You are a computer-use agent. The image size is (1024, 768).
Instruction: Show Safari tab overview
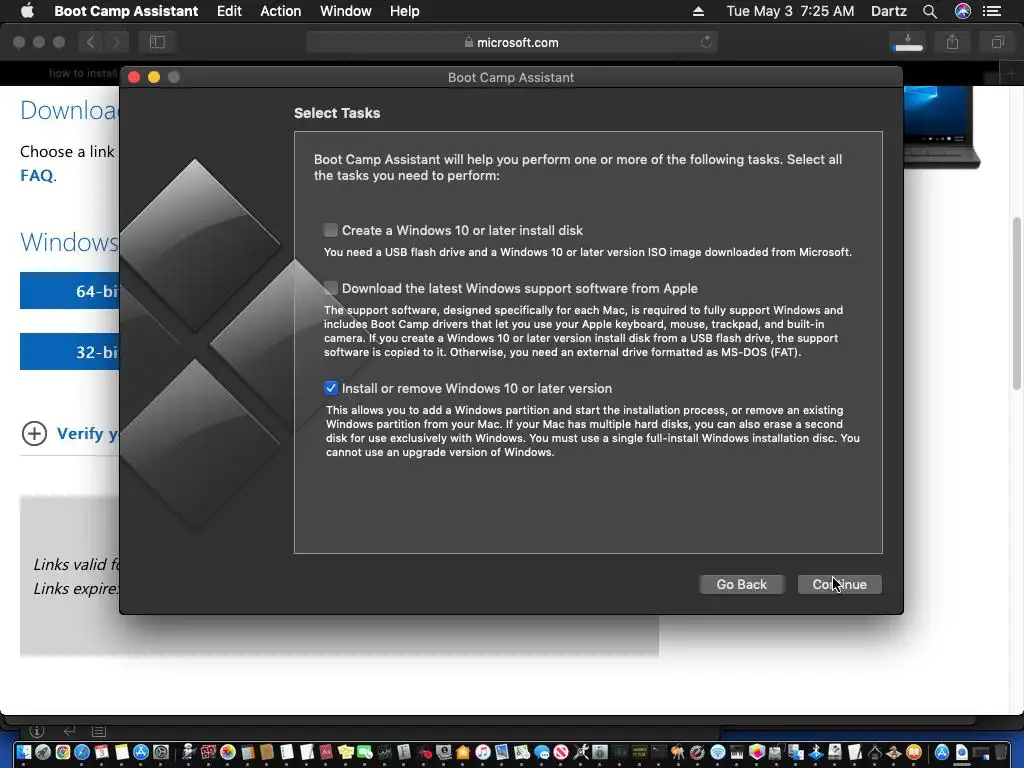pos(997,42)
